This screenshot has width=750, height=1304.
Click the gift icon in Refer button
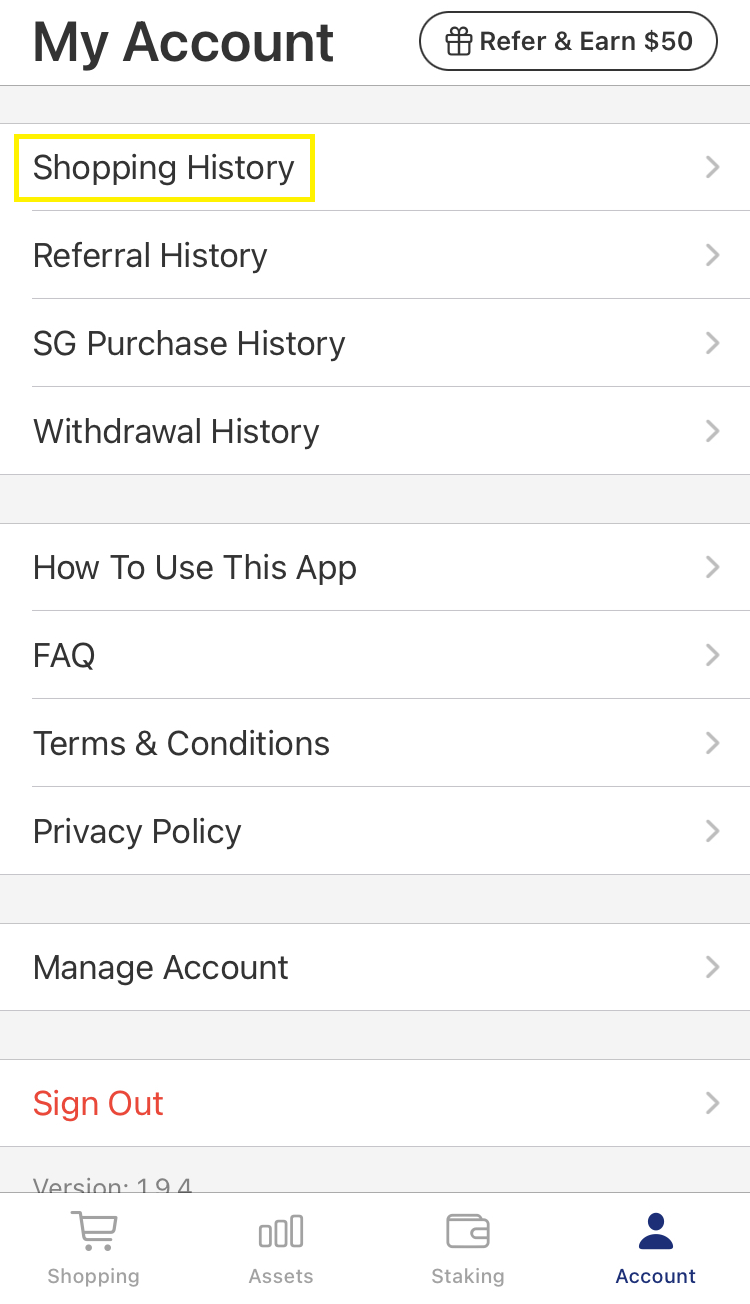coord(458,41)
